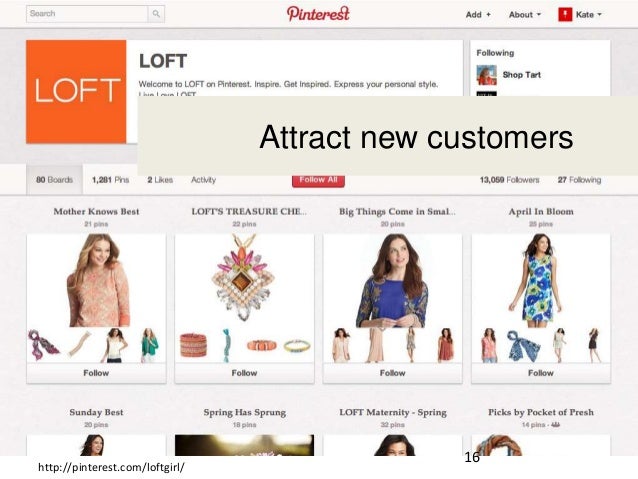View the 2 Likes tab

point(160,180)
